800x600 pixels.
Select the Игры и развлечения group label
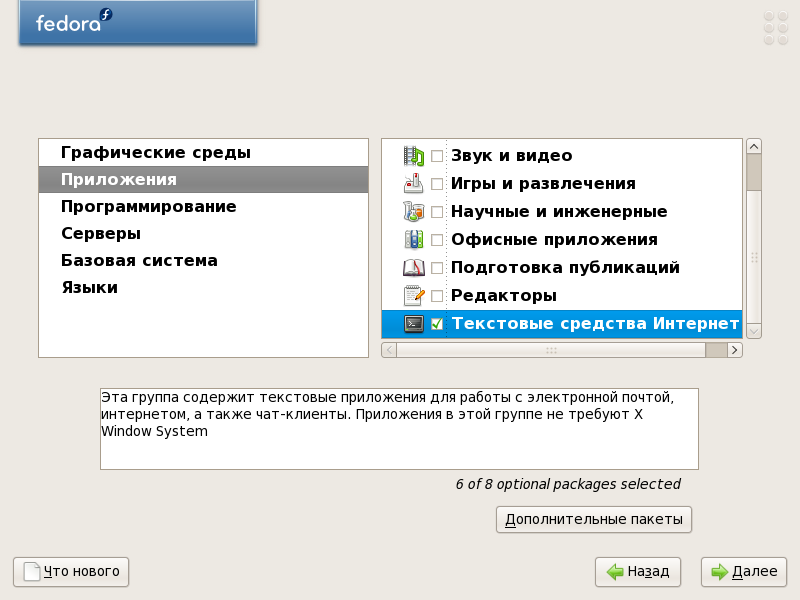[543, 184]
